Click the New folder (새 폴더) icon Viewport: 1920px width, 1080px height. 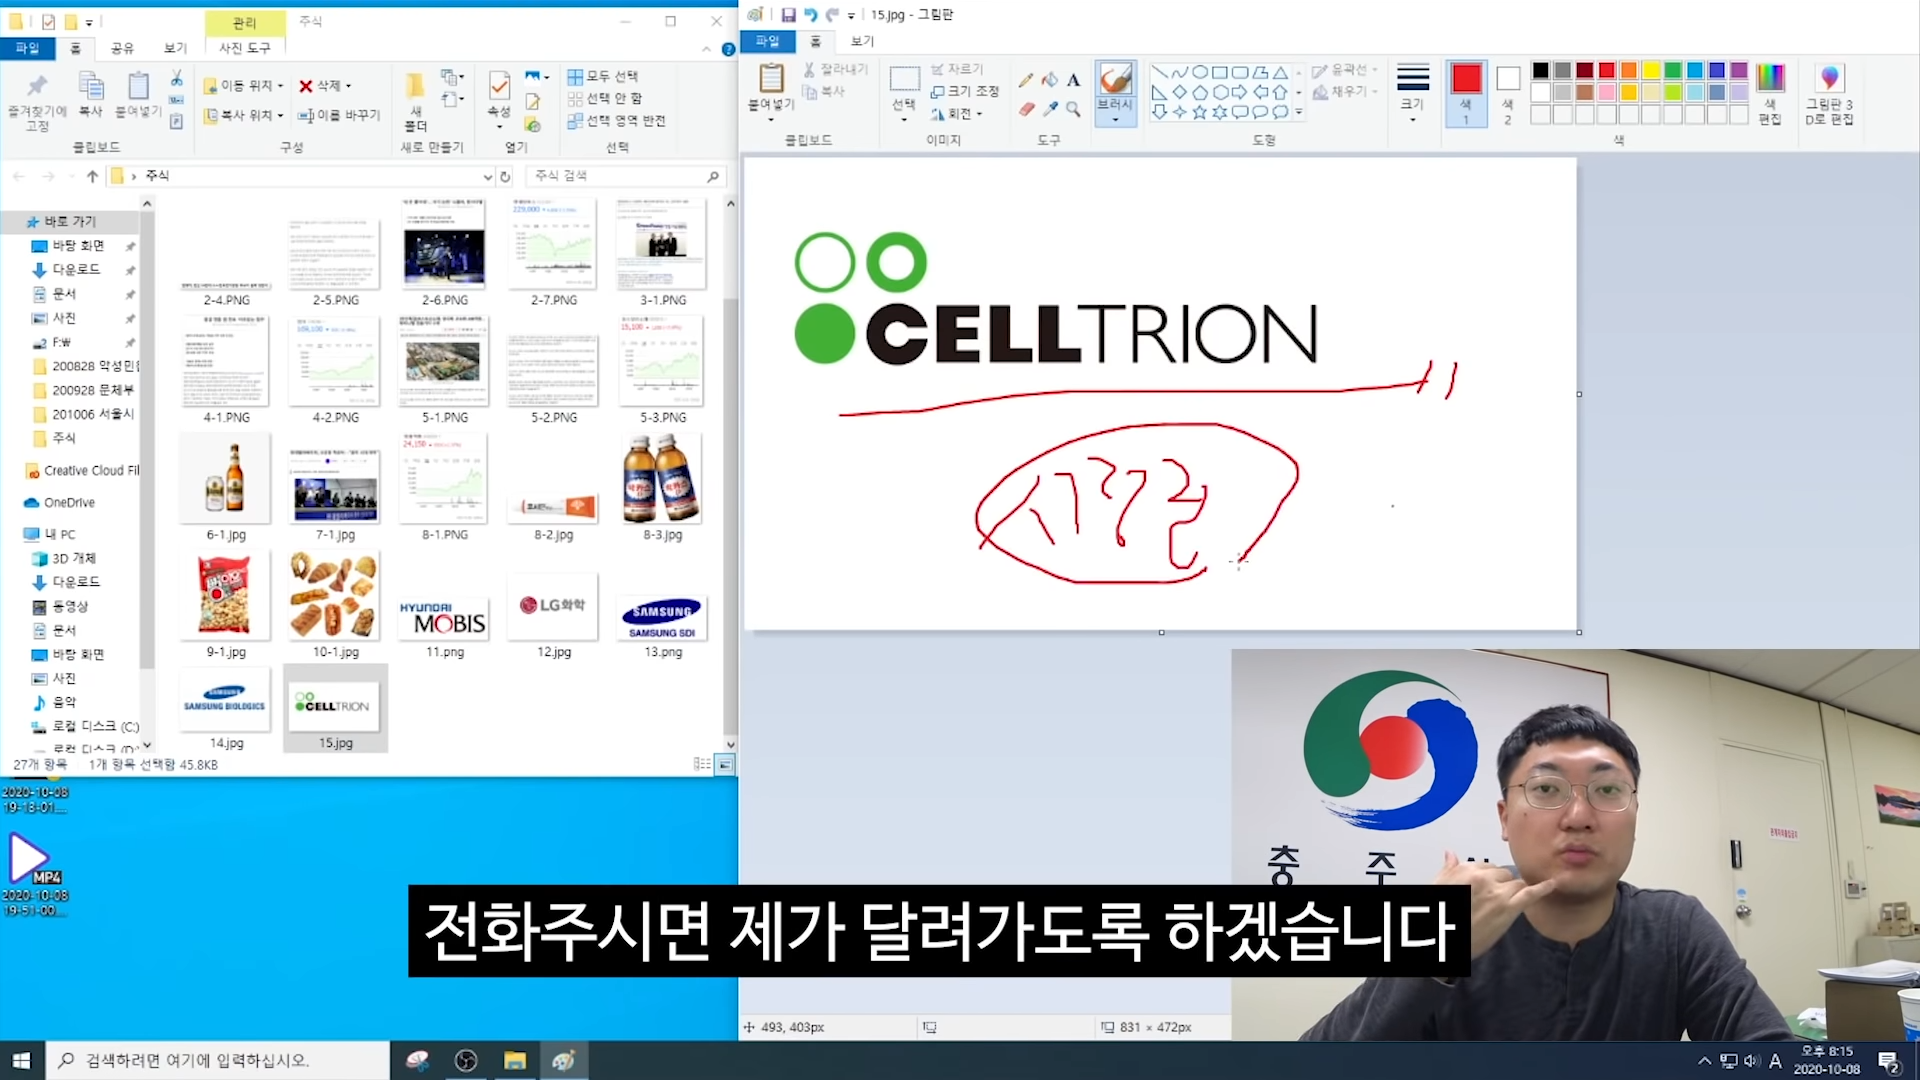(x=415, y=86)
